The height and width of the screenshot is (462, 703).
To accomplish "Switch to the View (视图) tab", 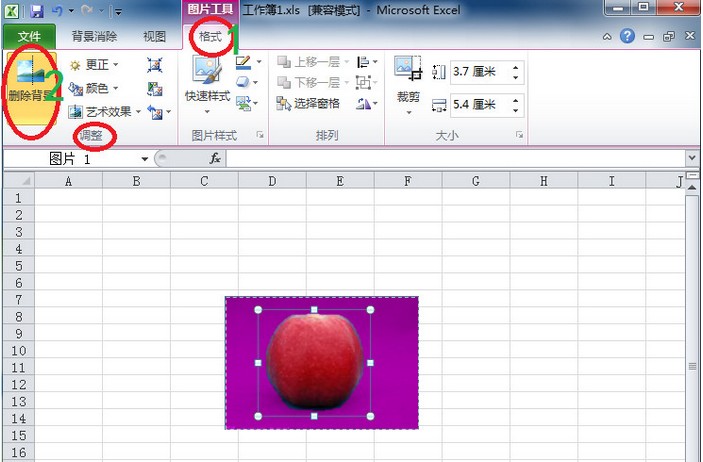I will (x=154, y=36).
